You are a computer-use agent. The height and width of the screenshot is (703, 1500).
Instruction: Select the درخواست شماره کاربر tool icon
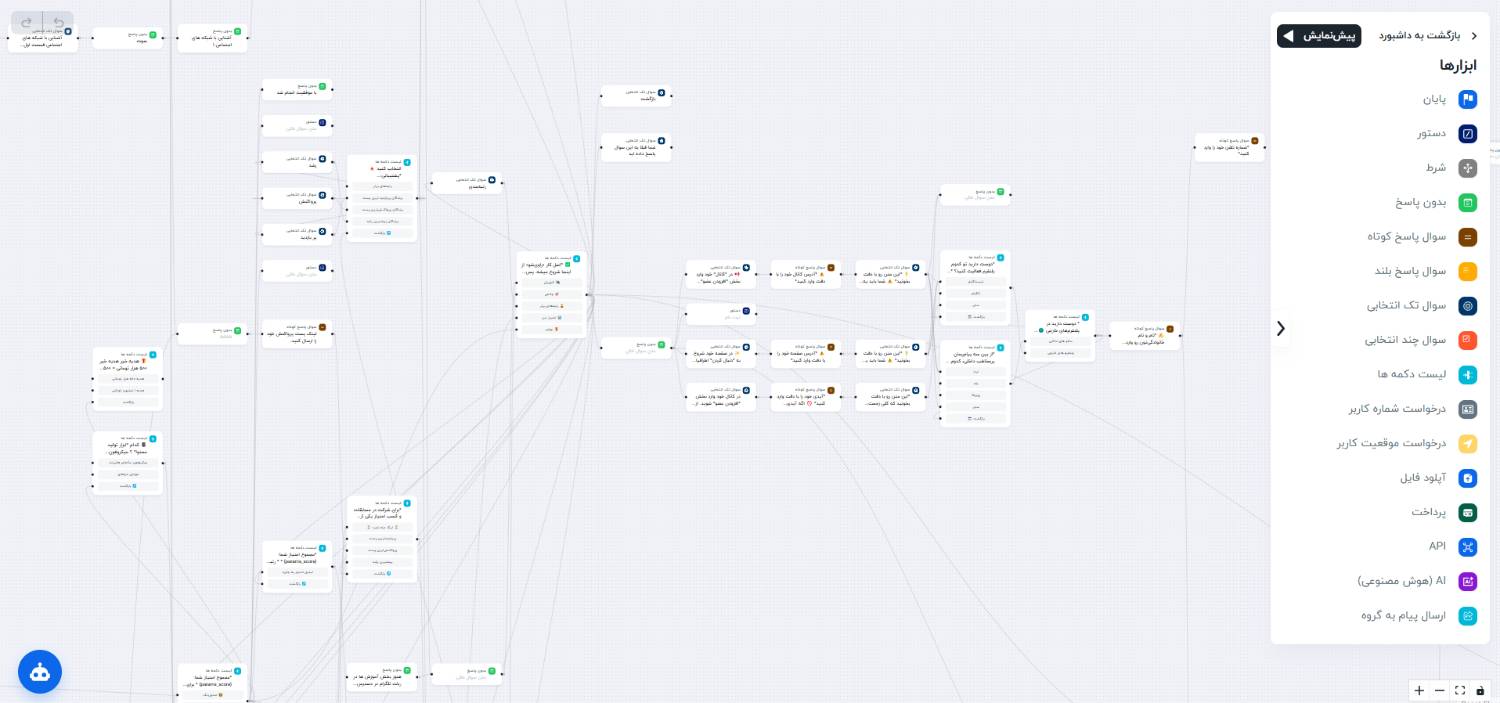click(1467, 409)
